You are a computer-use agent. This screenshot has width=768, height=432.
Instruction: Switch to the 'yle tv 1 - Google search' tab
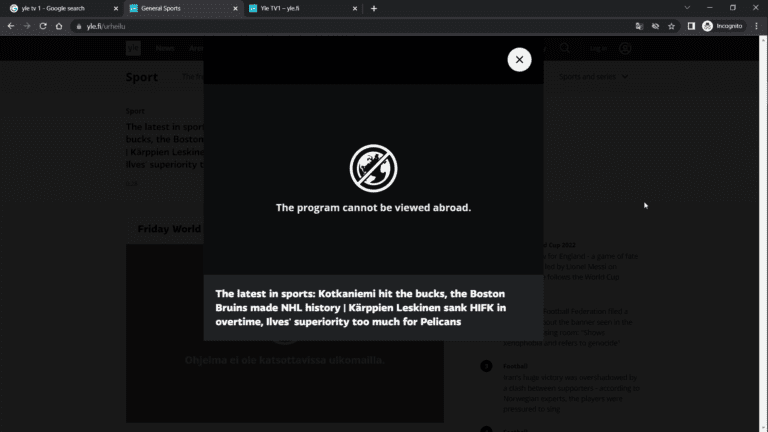click(x=60, y=8)
